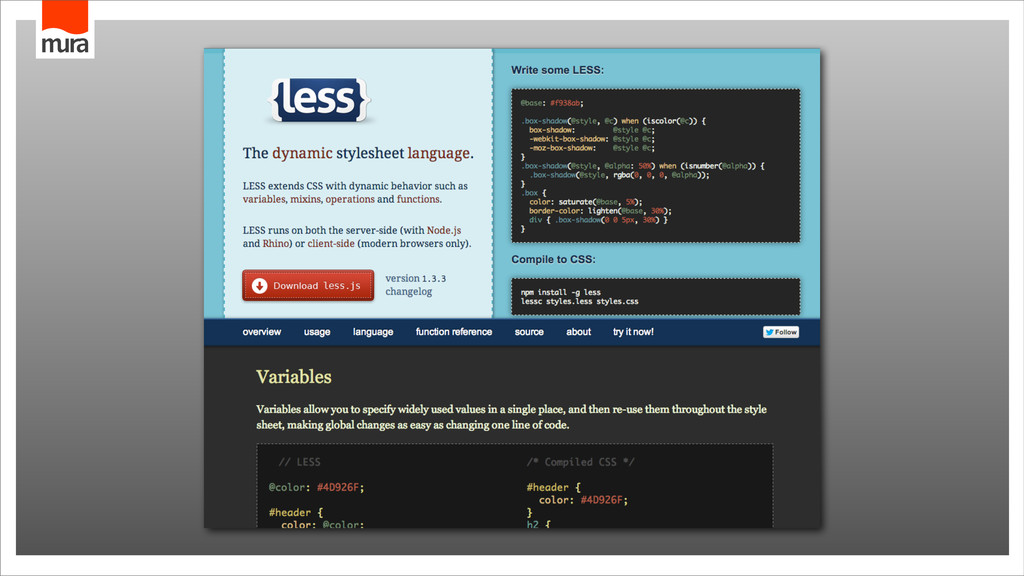Open the overview nav item

click(262, 332)
